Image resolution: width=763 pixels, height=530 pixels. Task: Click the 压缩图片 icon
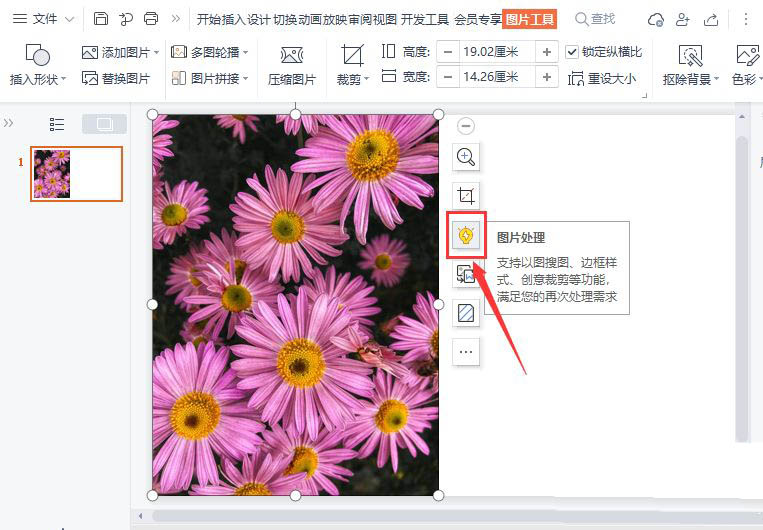(x=292, y=55)
